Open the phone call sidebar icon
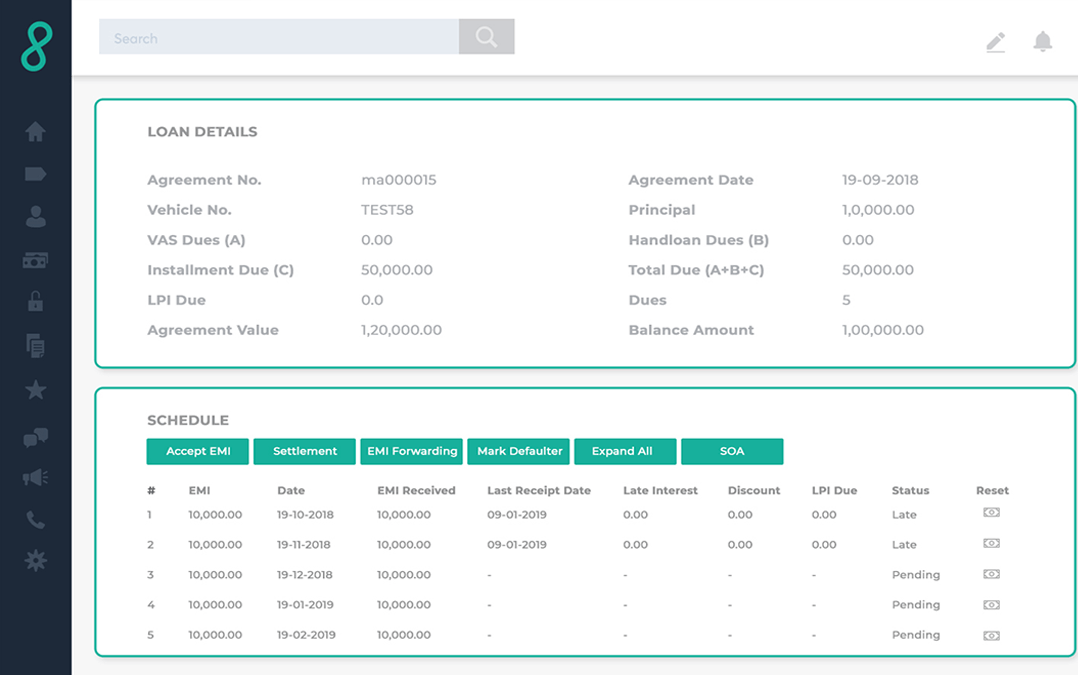Image resolution: width=1078 pixels, height=675 pixels. click(35, 520)
